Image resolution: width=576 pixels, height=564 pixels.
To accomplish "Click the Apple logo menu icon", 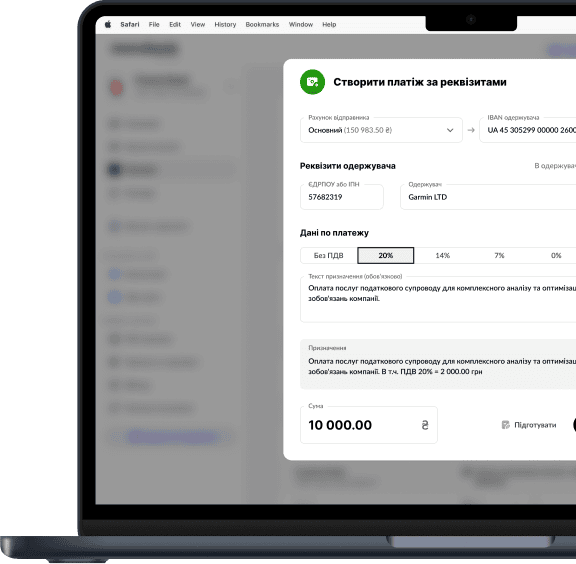I will click(x=108, y=25).
